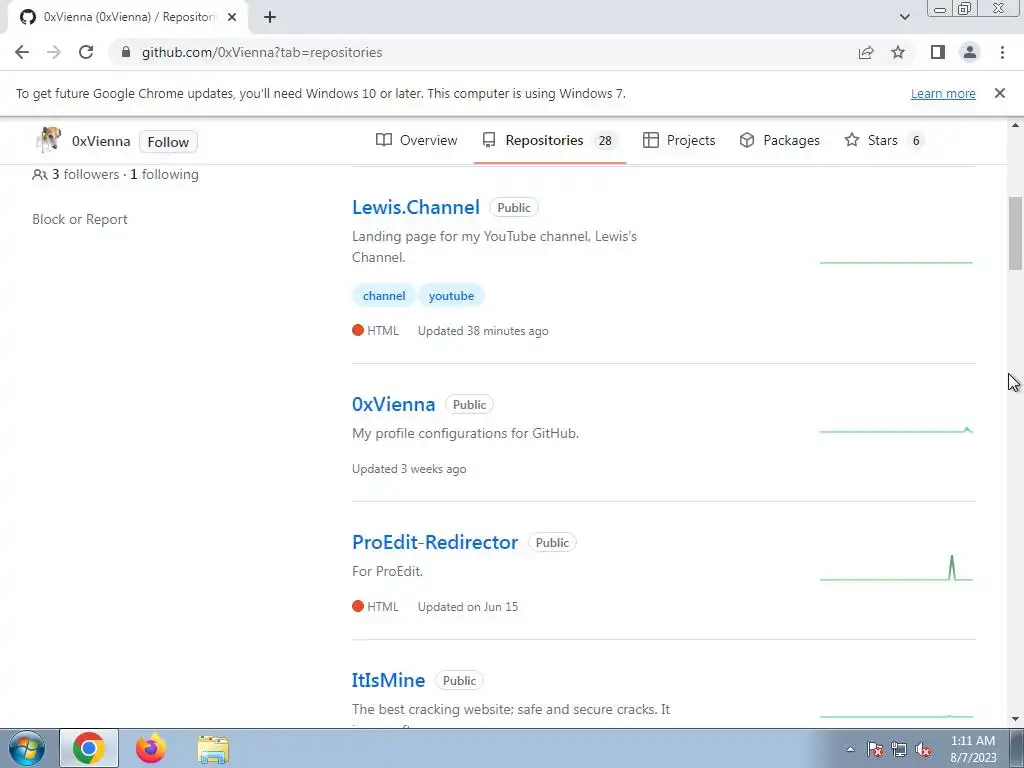Viewport: 1024px width, 768px height.
Task: Open the Windows Start menu
Action: coord(27,748)
